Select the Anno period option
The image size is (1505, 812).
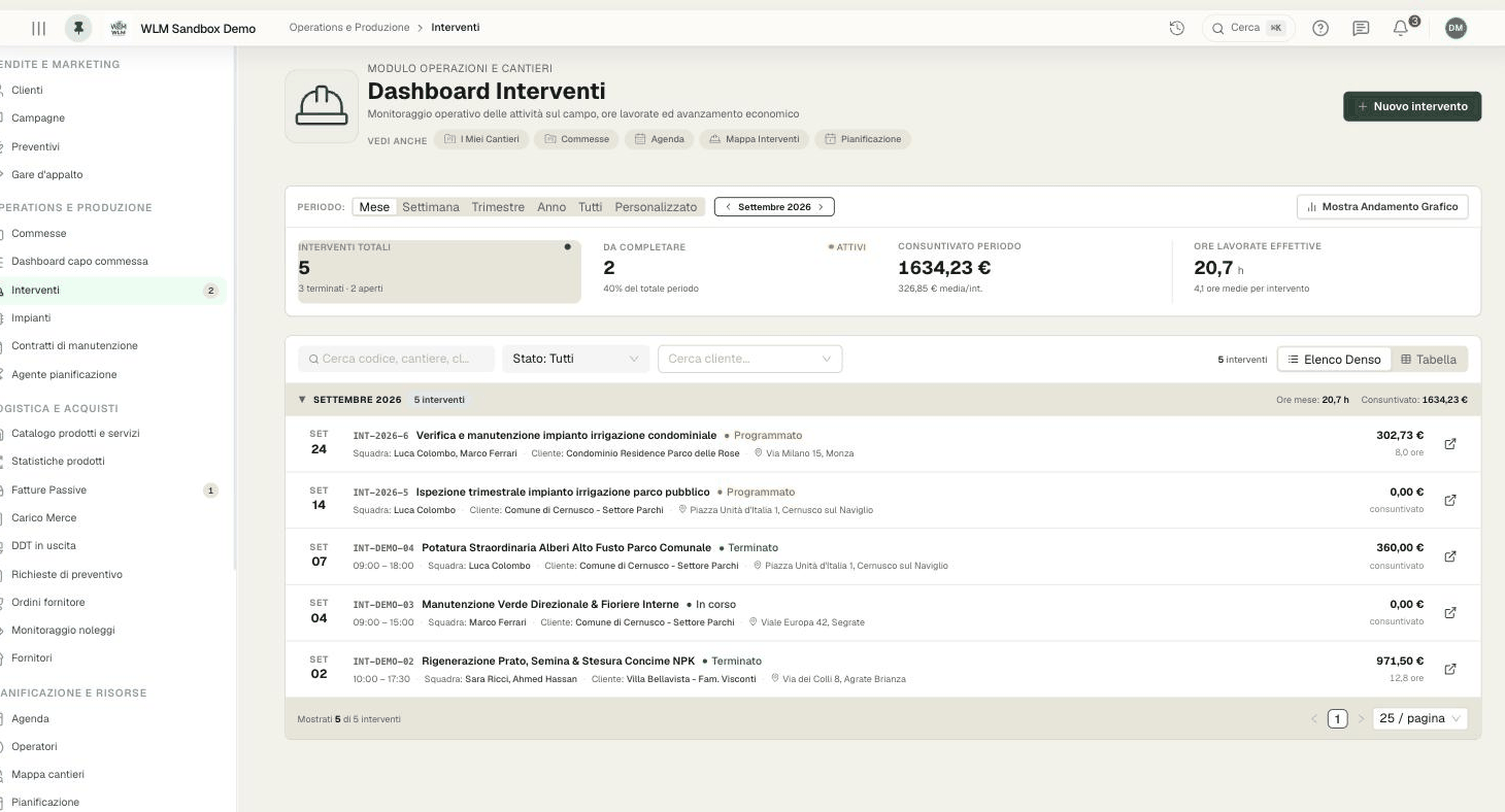point(551,207)
